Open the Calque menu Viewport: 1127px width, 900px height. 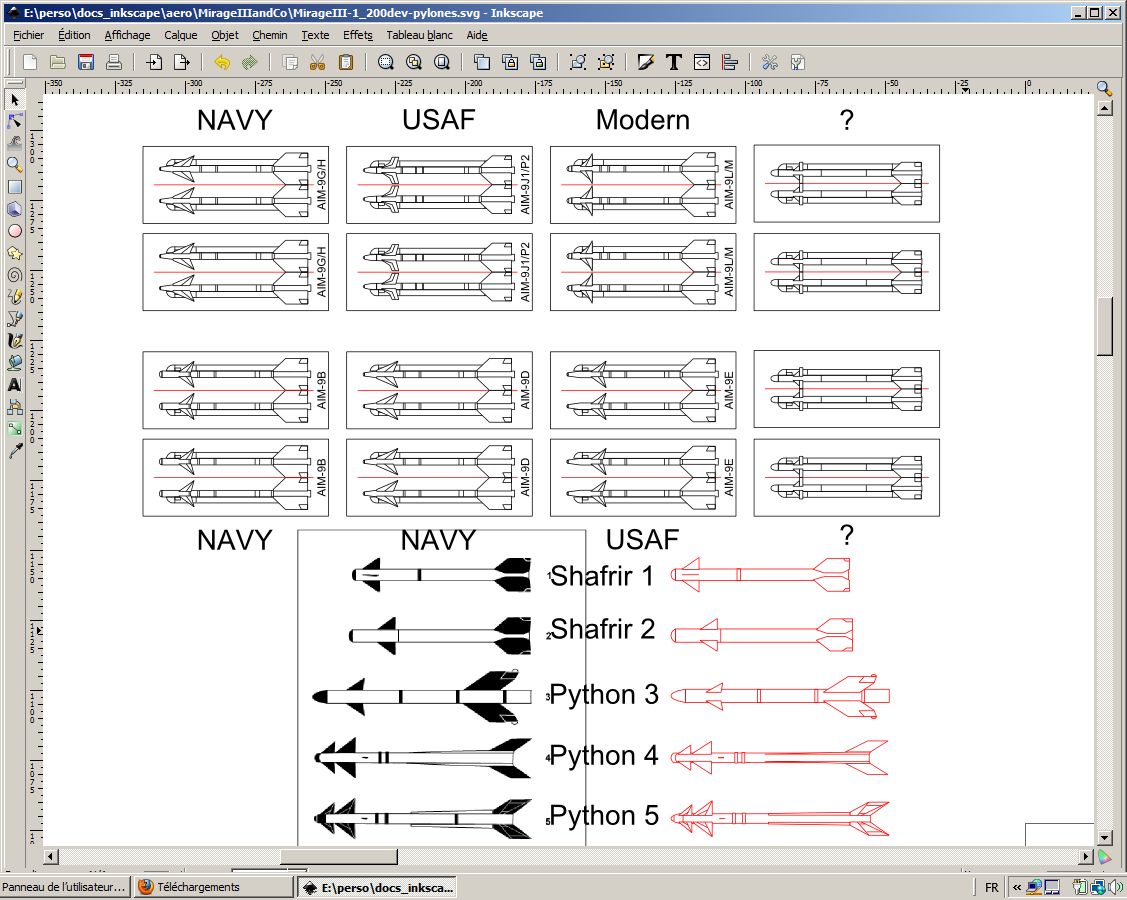coord(181,35)
